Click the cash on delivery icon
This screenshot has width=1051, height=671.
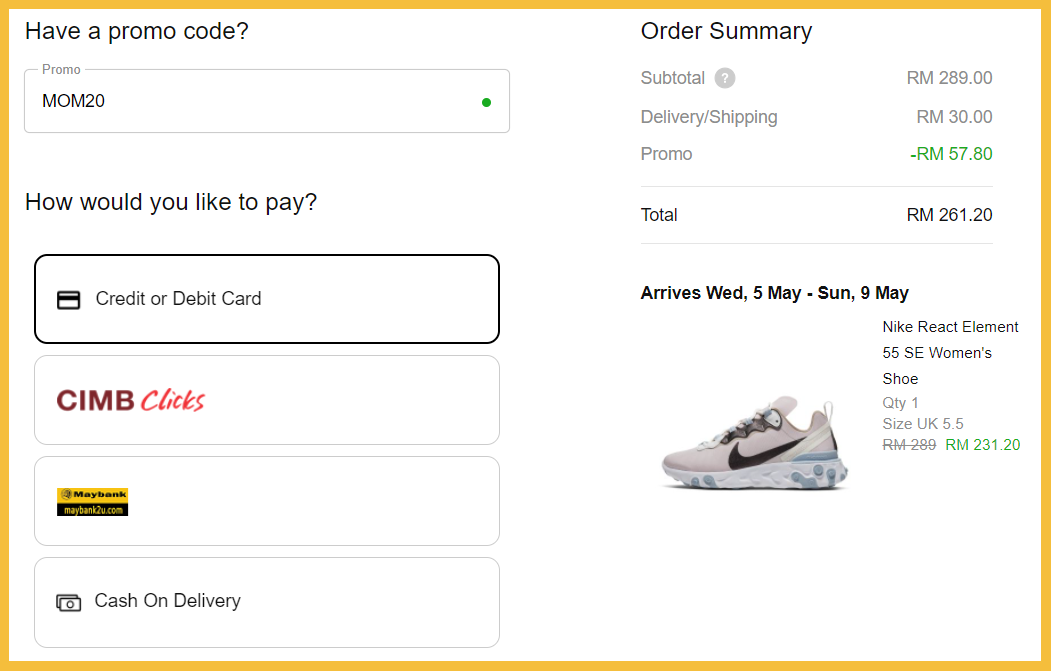point(68,602)
